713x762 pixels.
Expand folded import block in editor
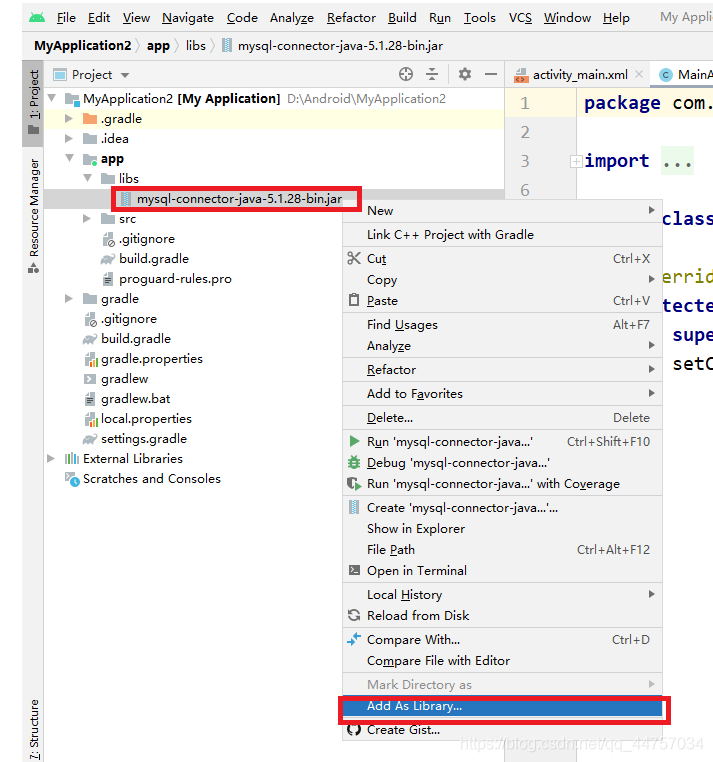576,161
